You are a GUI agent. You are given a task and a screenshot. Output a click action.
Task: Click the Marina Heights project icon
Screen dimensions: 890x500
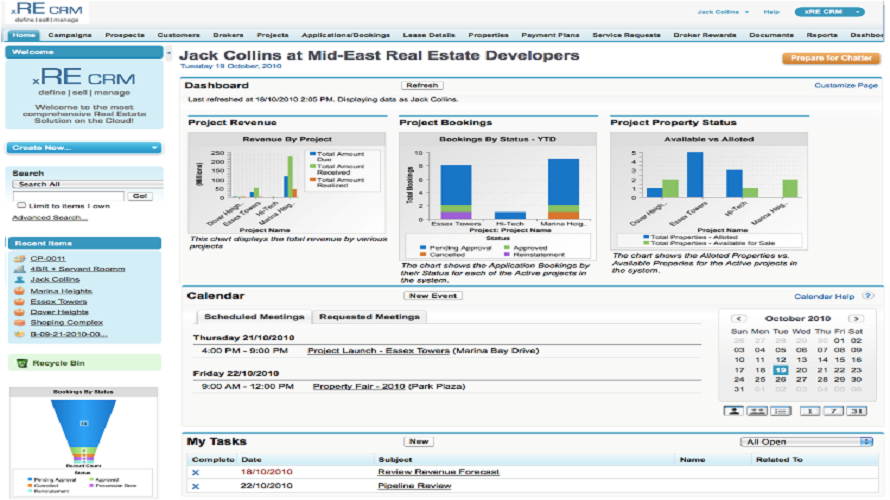[x=19, y=291]
